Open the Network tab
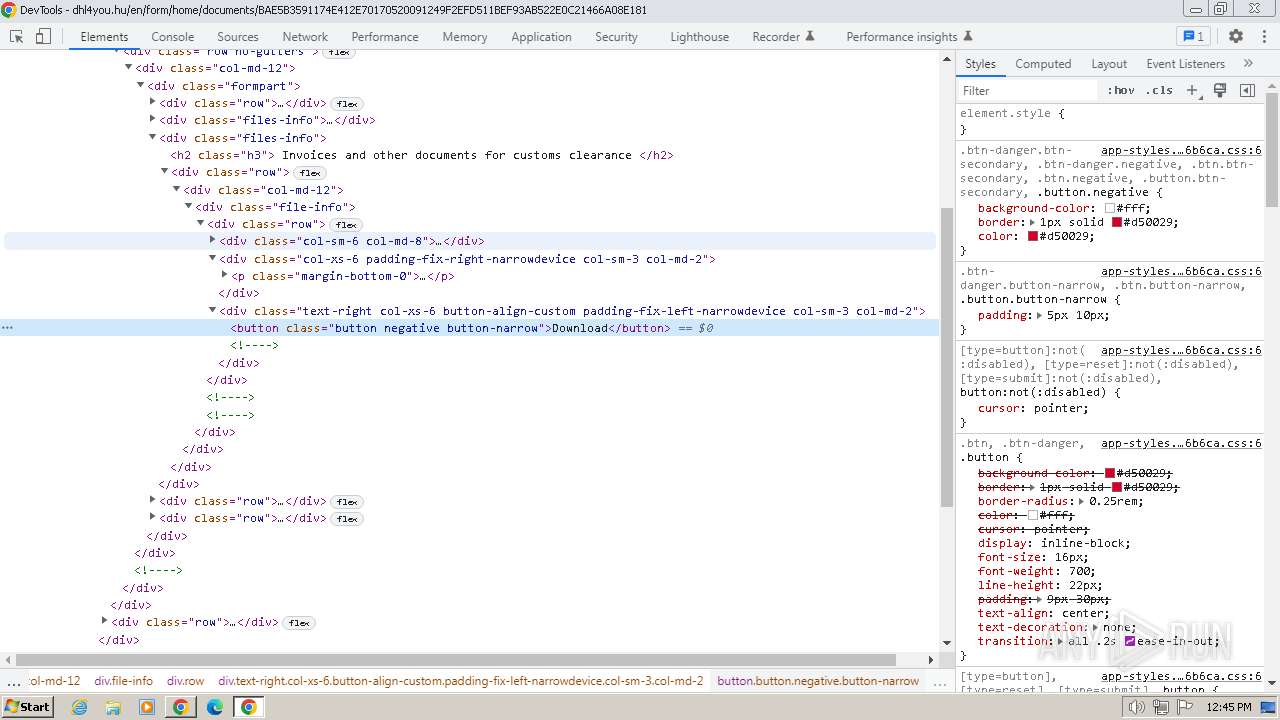The width and height of the screenshot is (1280, 720). click(x=305, y=36)
